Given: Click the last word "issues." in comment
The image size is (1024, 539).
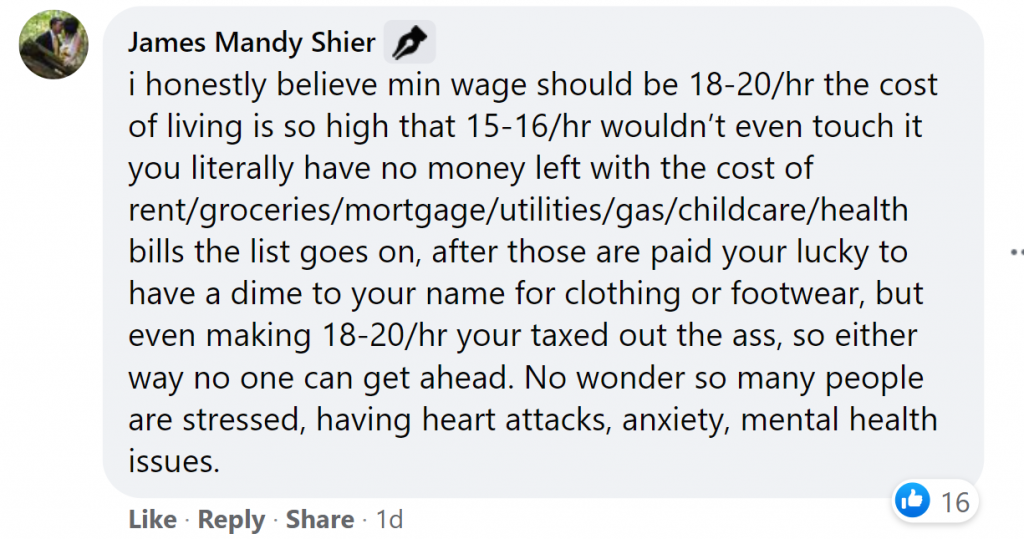Looking at the screenshot, I should (173, 460).
